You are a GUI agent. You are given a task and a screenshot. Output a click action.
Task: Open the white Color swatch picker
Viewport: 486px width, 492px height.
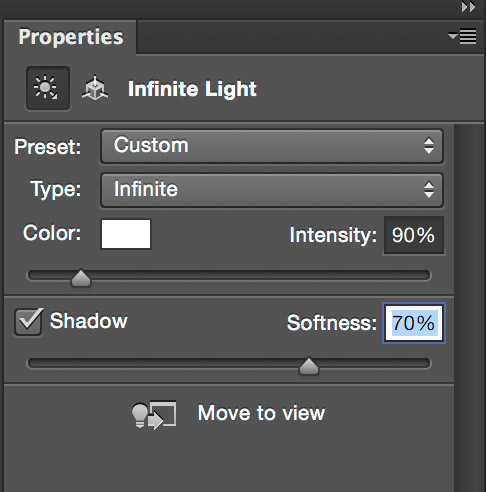[126, 234]
